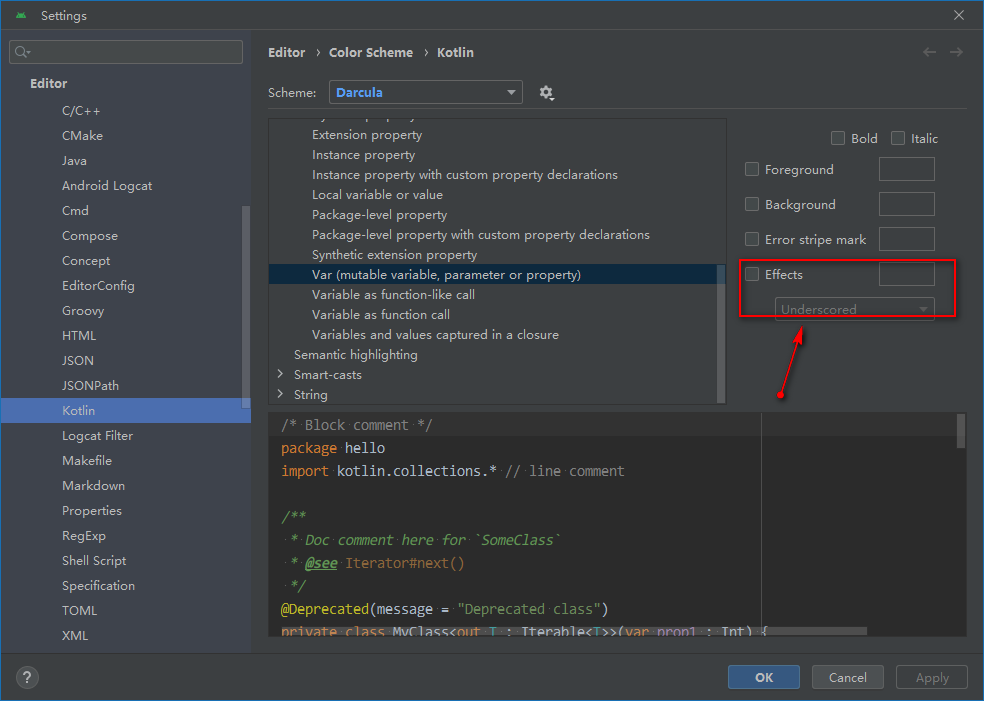
Task: Select Cmd in the sidebar
Action: [x=75, y=211]
